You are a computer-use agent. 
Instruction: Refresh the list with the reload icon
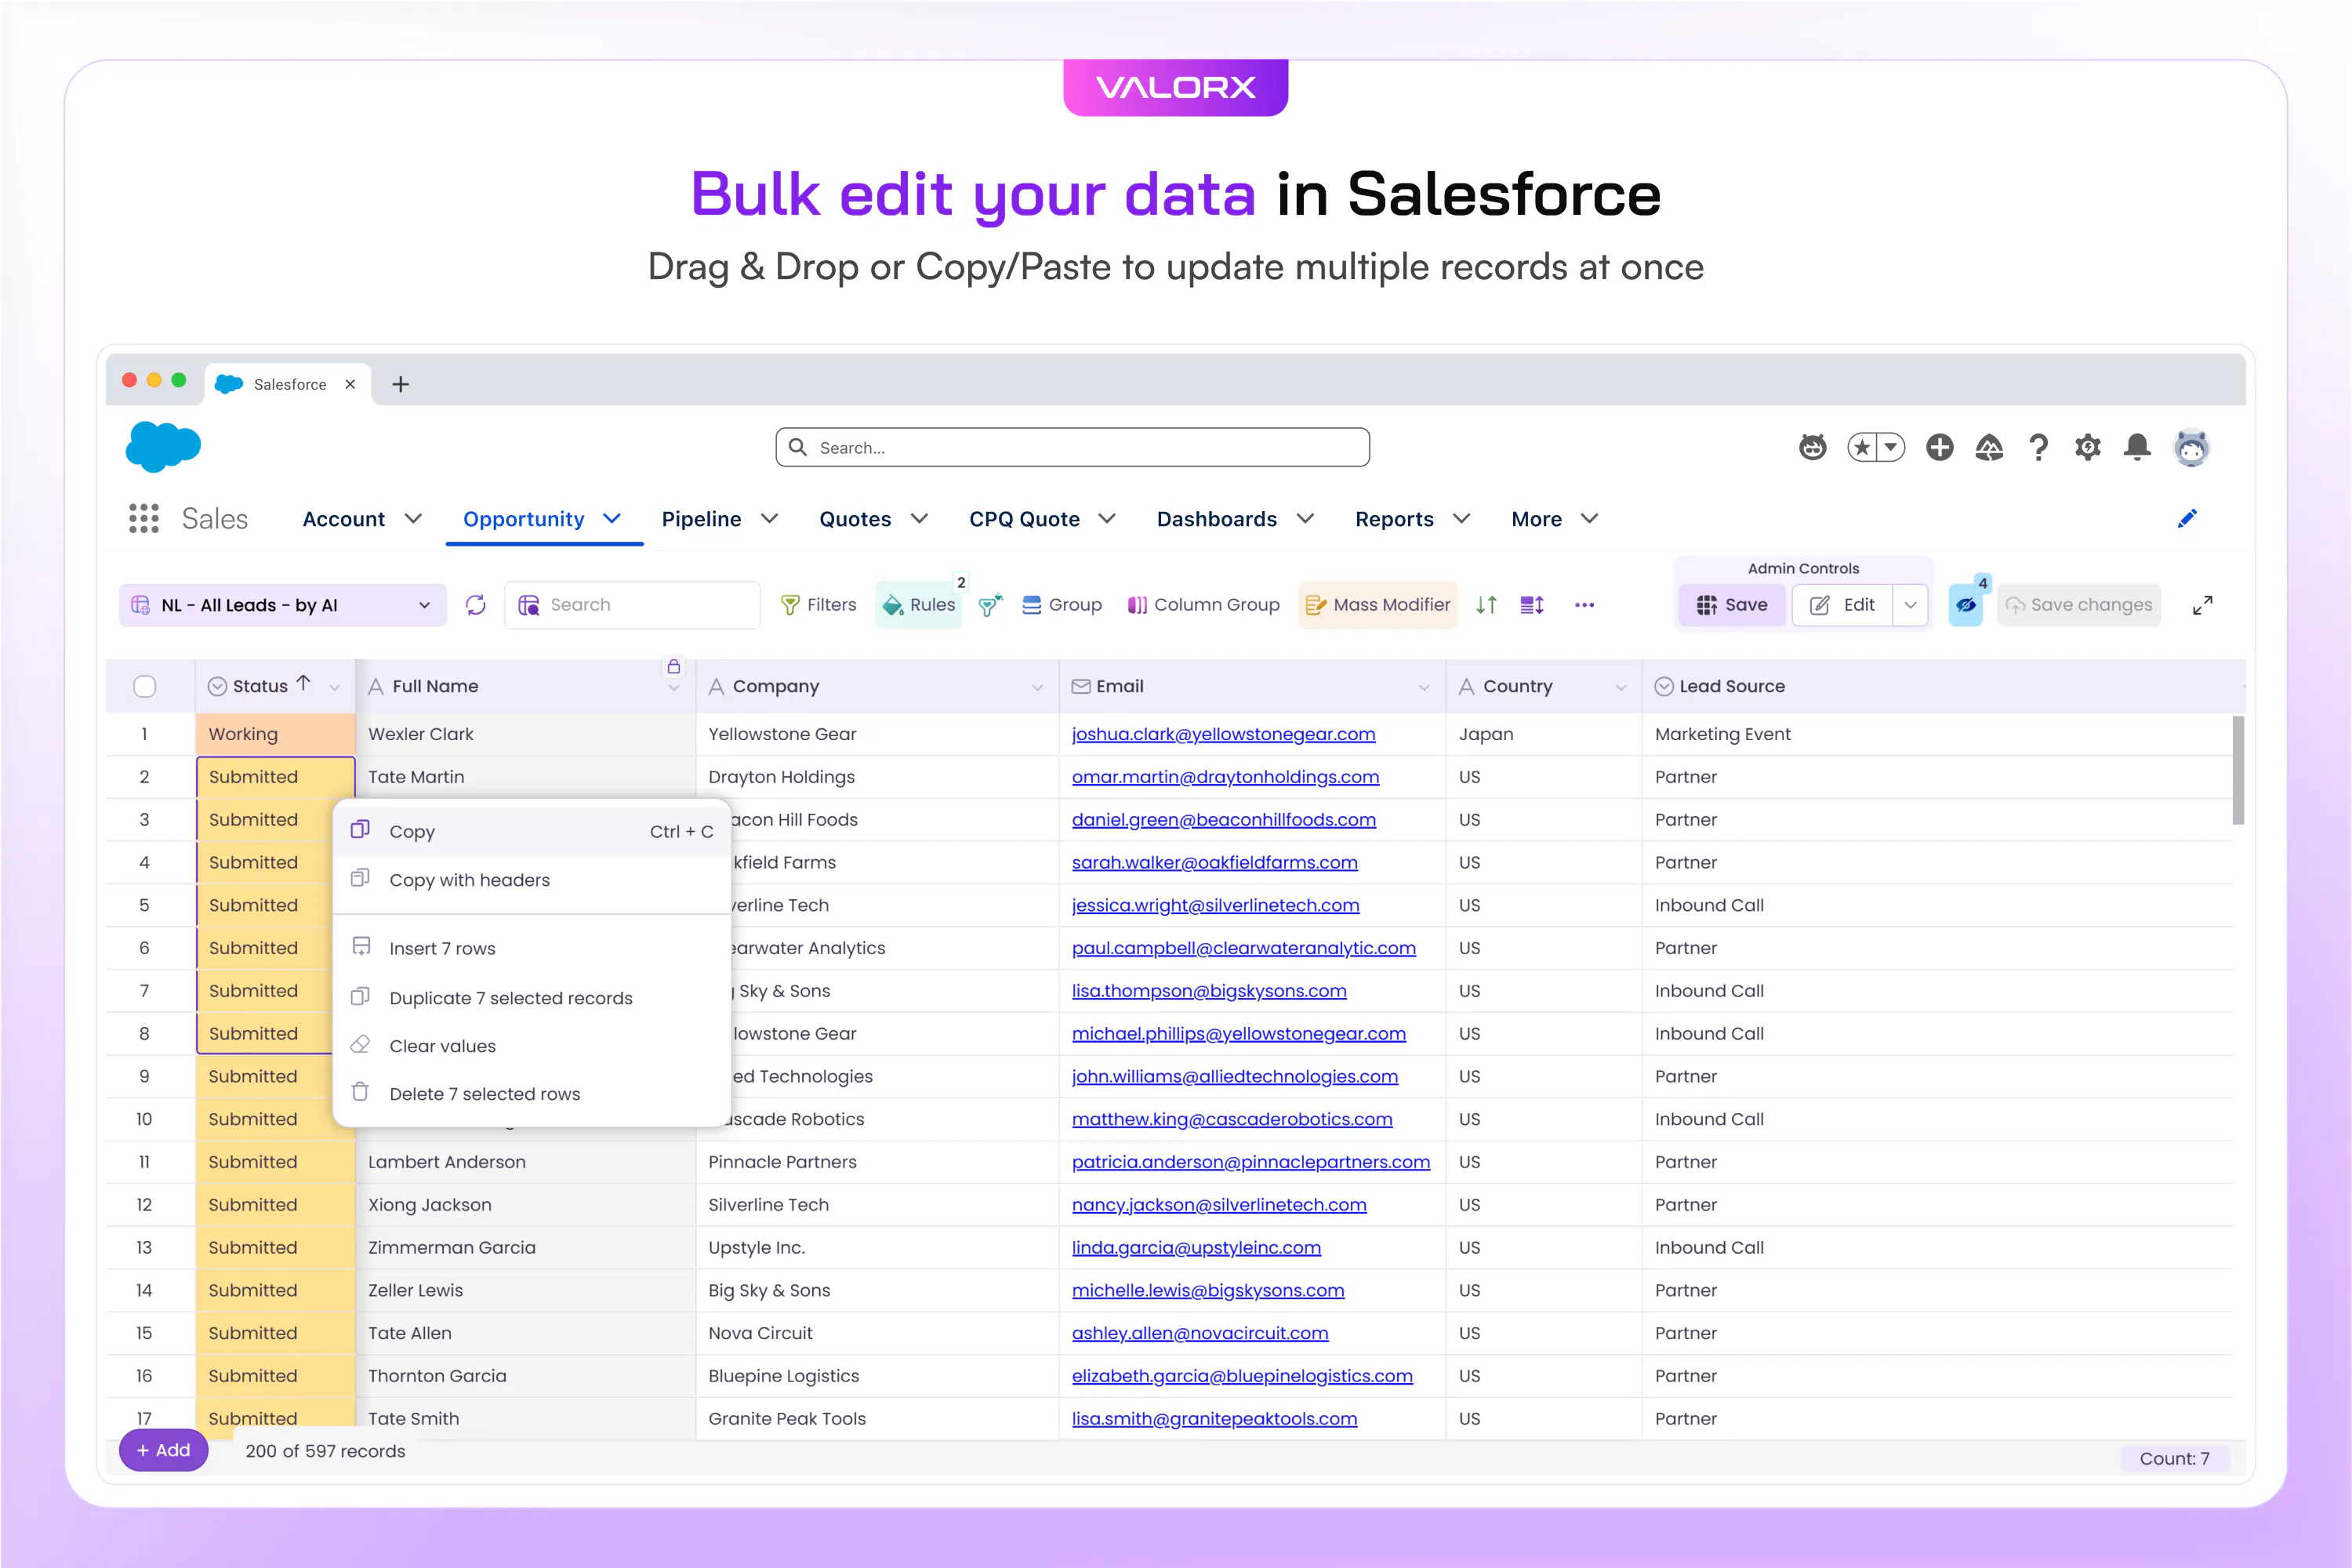(x=476, y=605)
